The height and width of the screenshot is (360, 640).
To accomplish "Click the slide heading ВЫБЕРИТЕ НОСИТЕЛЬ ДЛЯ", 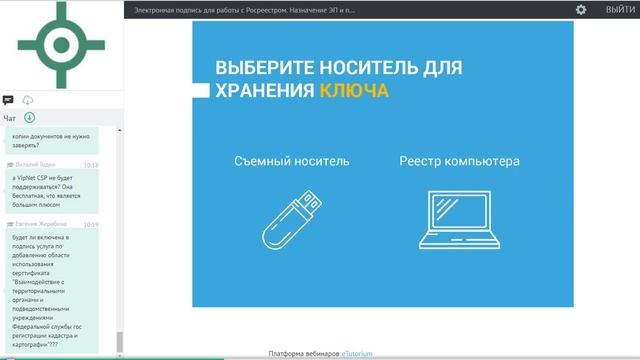I will tap(339, 68).
